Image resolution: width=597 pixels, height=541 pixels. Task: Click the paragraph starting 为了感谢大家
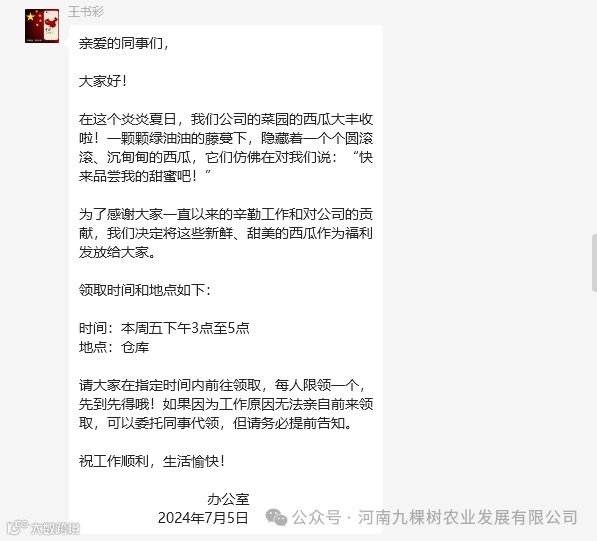tap(226, 233)
